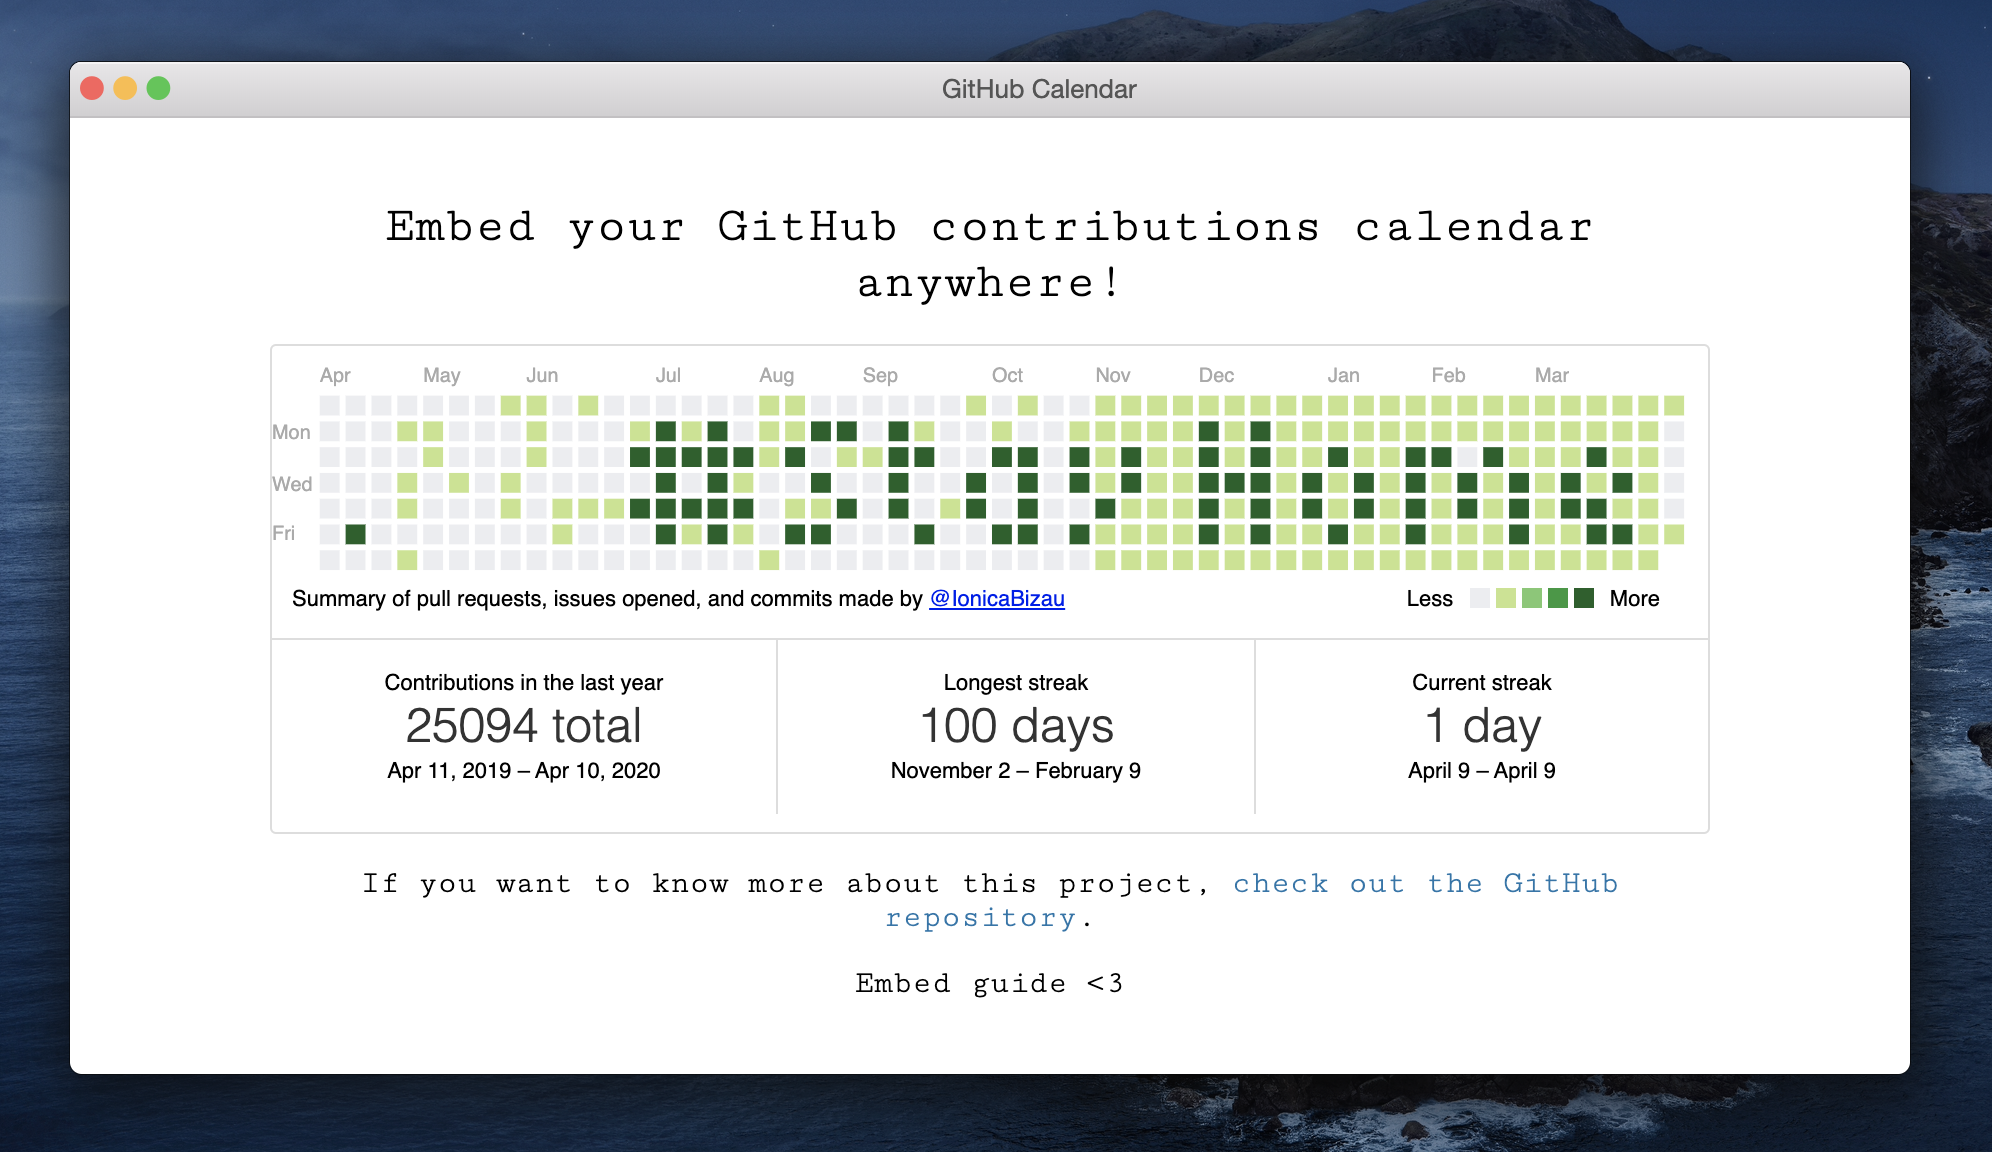Viewport: 1992px width, 1152px height.
Task: Click the Fri weekday label
Action: 284,533
